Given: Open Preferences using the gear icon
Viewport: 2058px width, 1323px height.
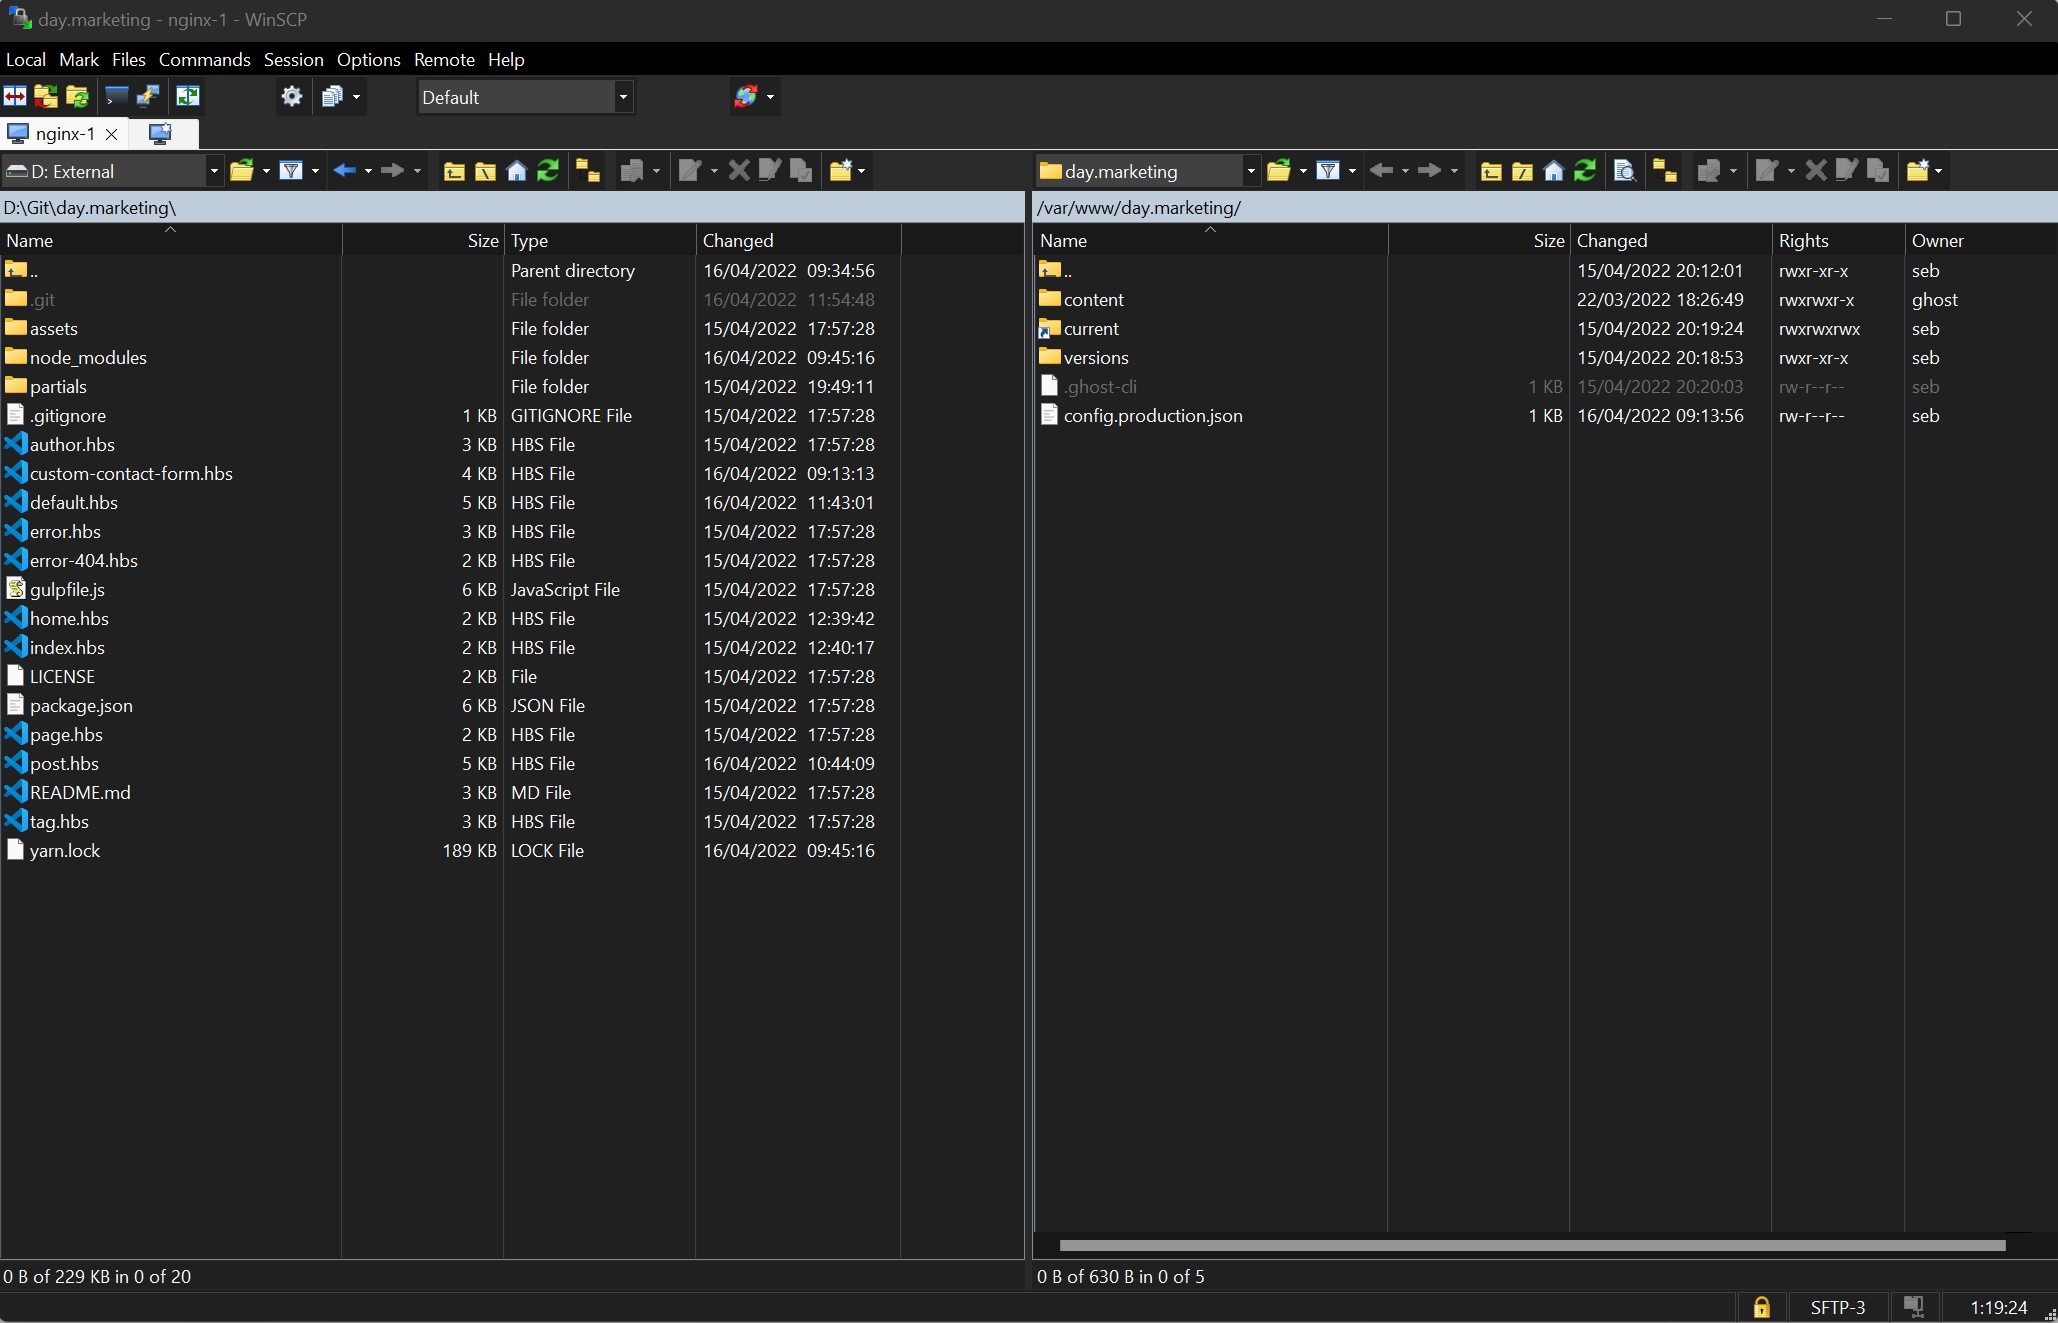Looking at the screenshot, I should pyautogui.click(x=291, y=96).
